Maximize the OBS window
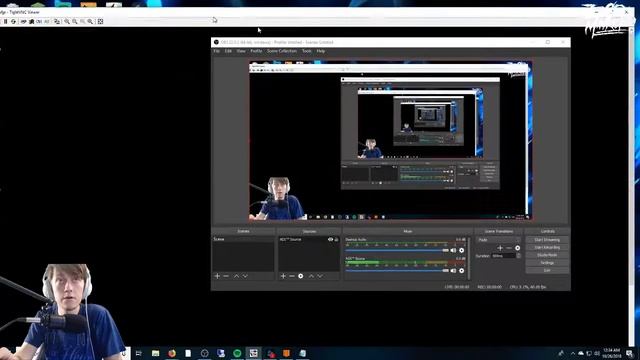The height and width of the screenshot is (360, 640). [x=548, y=42]
